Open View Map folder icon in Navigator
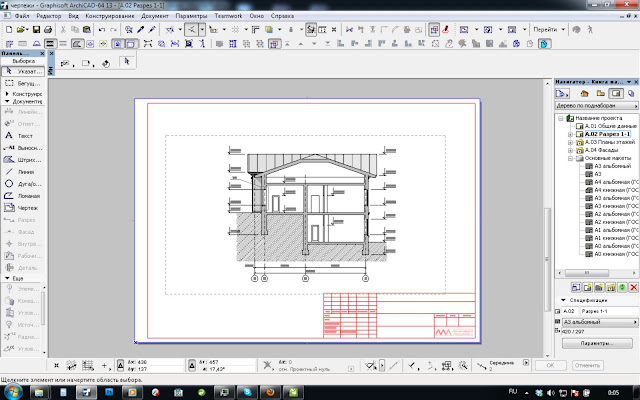Viewport: 640px width, 400px height. pos(600,93)
